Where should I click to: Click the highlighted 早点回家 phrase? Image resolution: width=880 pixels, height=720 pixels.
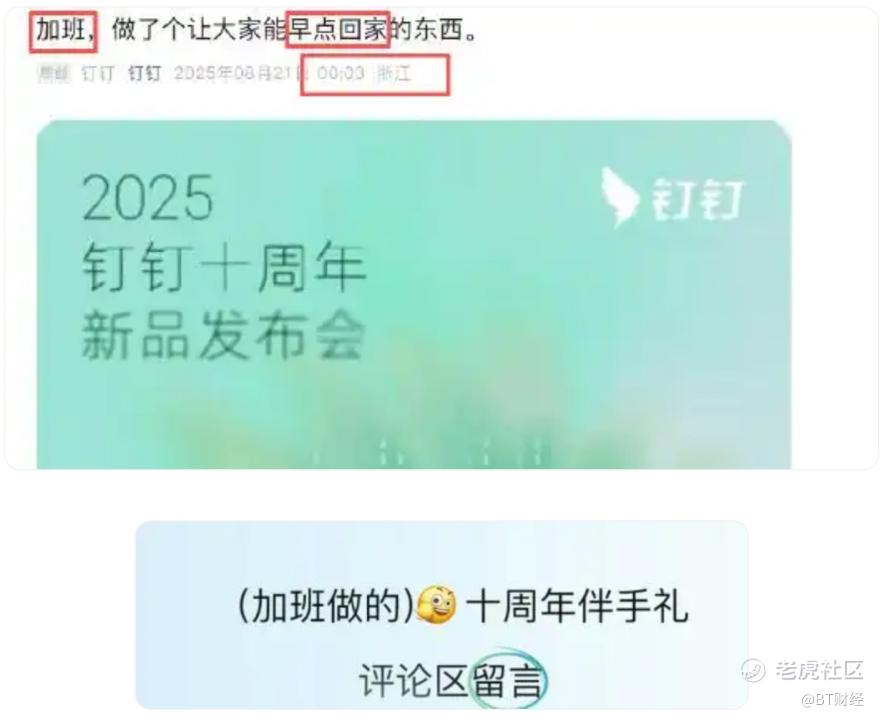click(338, 29)
